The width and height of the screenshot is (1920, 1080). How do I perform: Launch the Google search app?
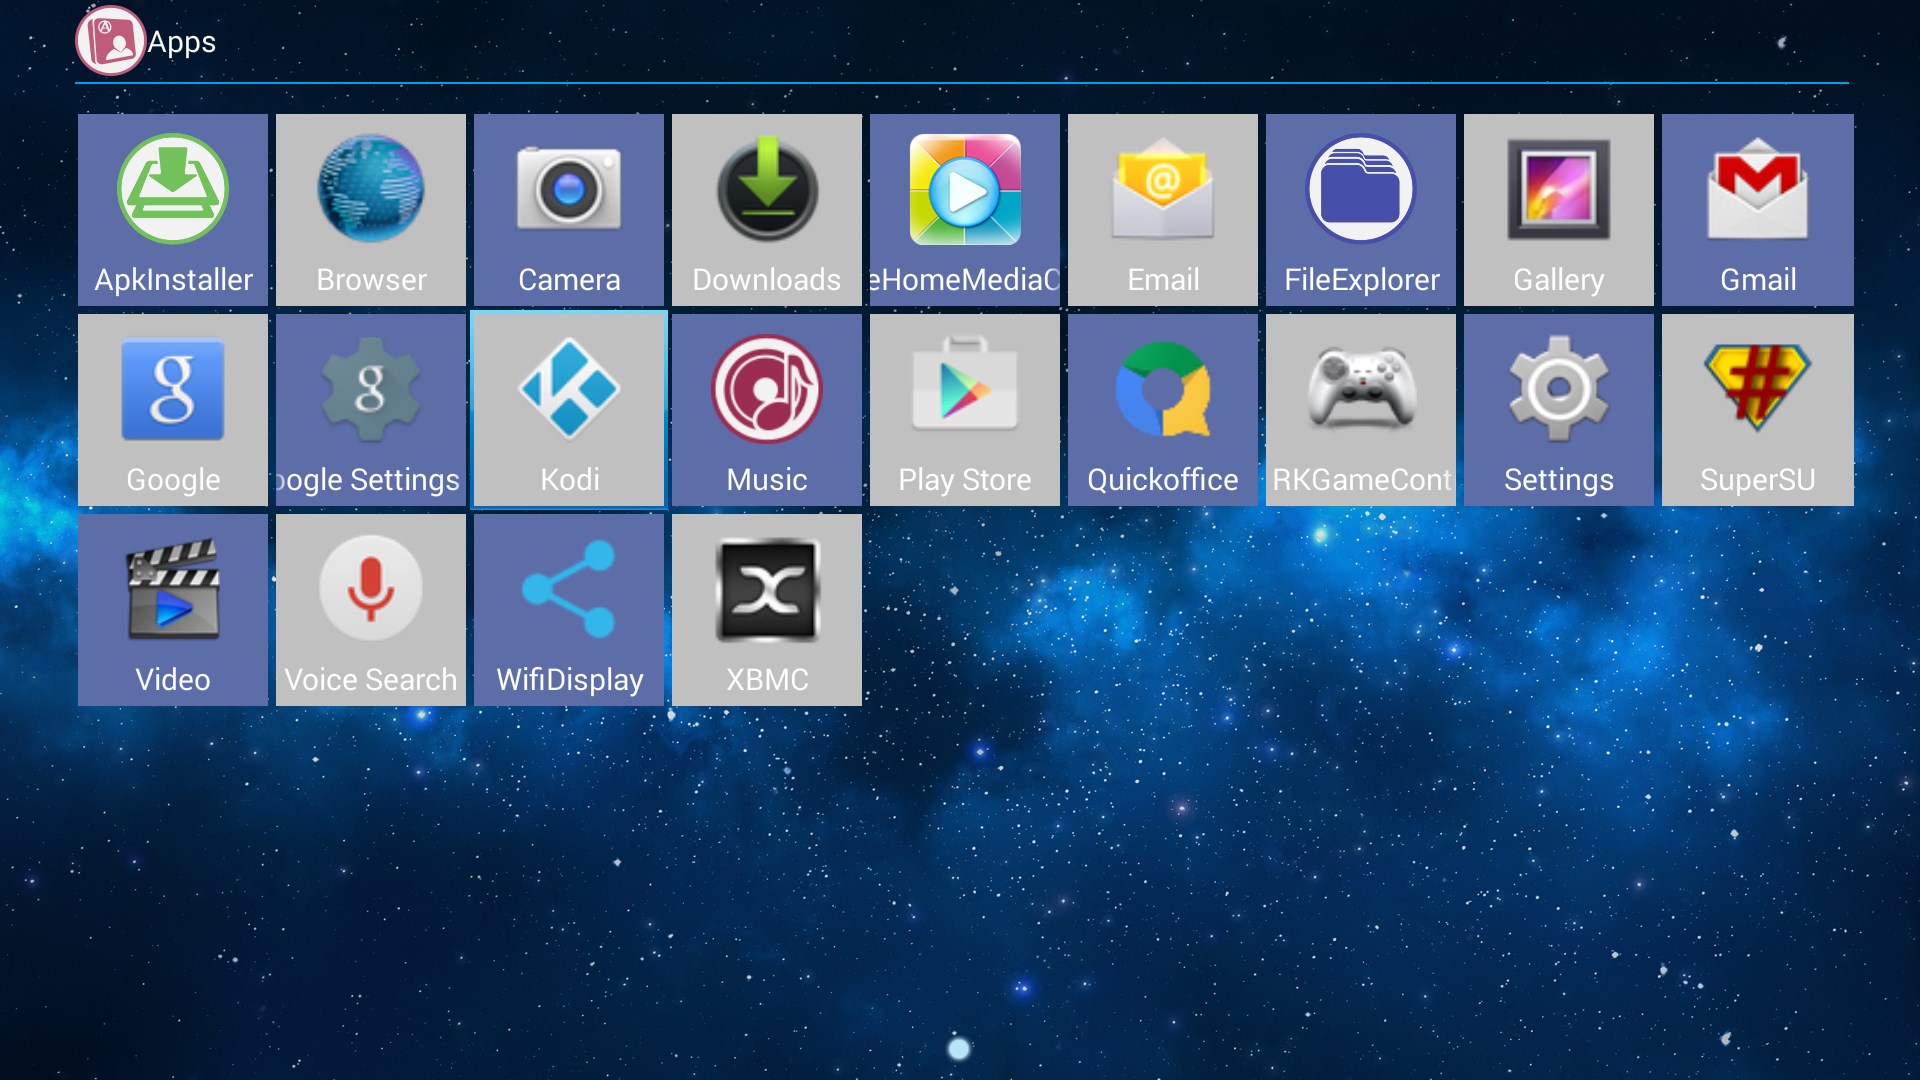pyautogui.click(x=173, y=410)
